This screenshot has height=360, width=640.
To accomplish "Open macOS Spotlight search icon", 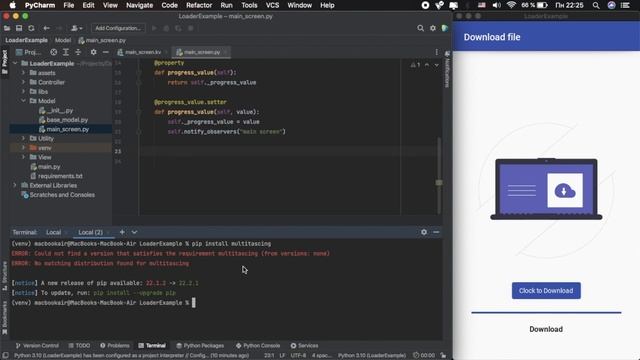I will point(596,5).
